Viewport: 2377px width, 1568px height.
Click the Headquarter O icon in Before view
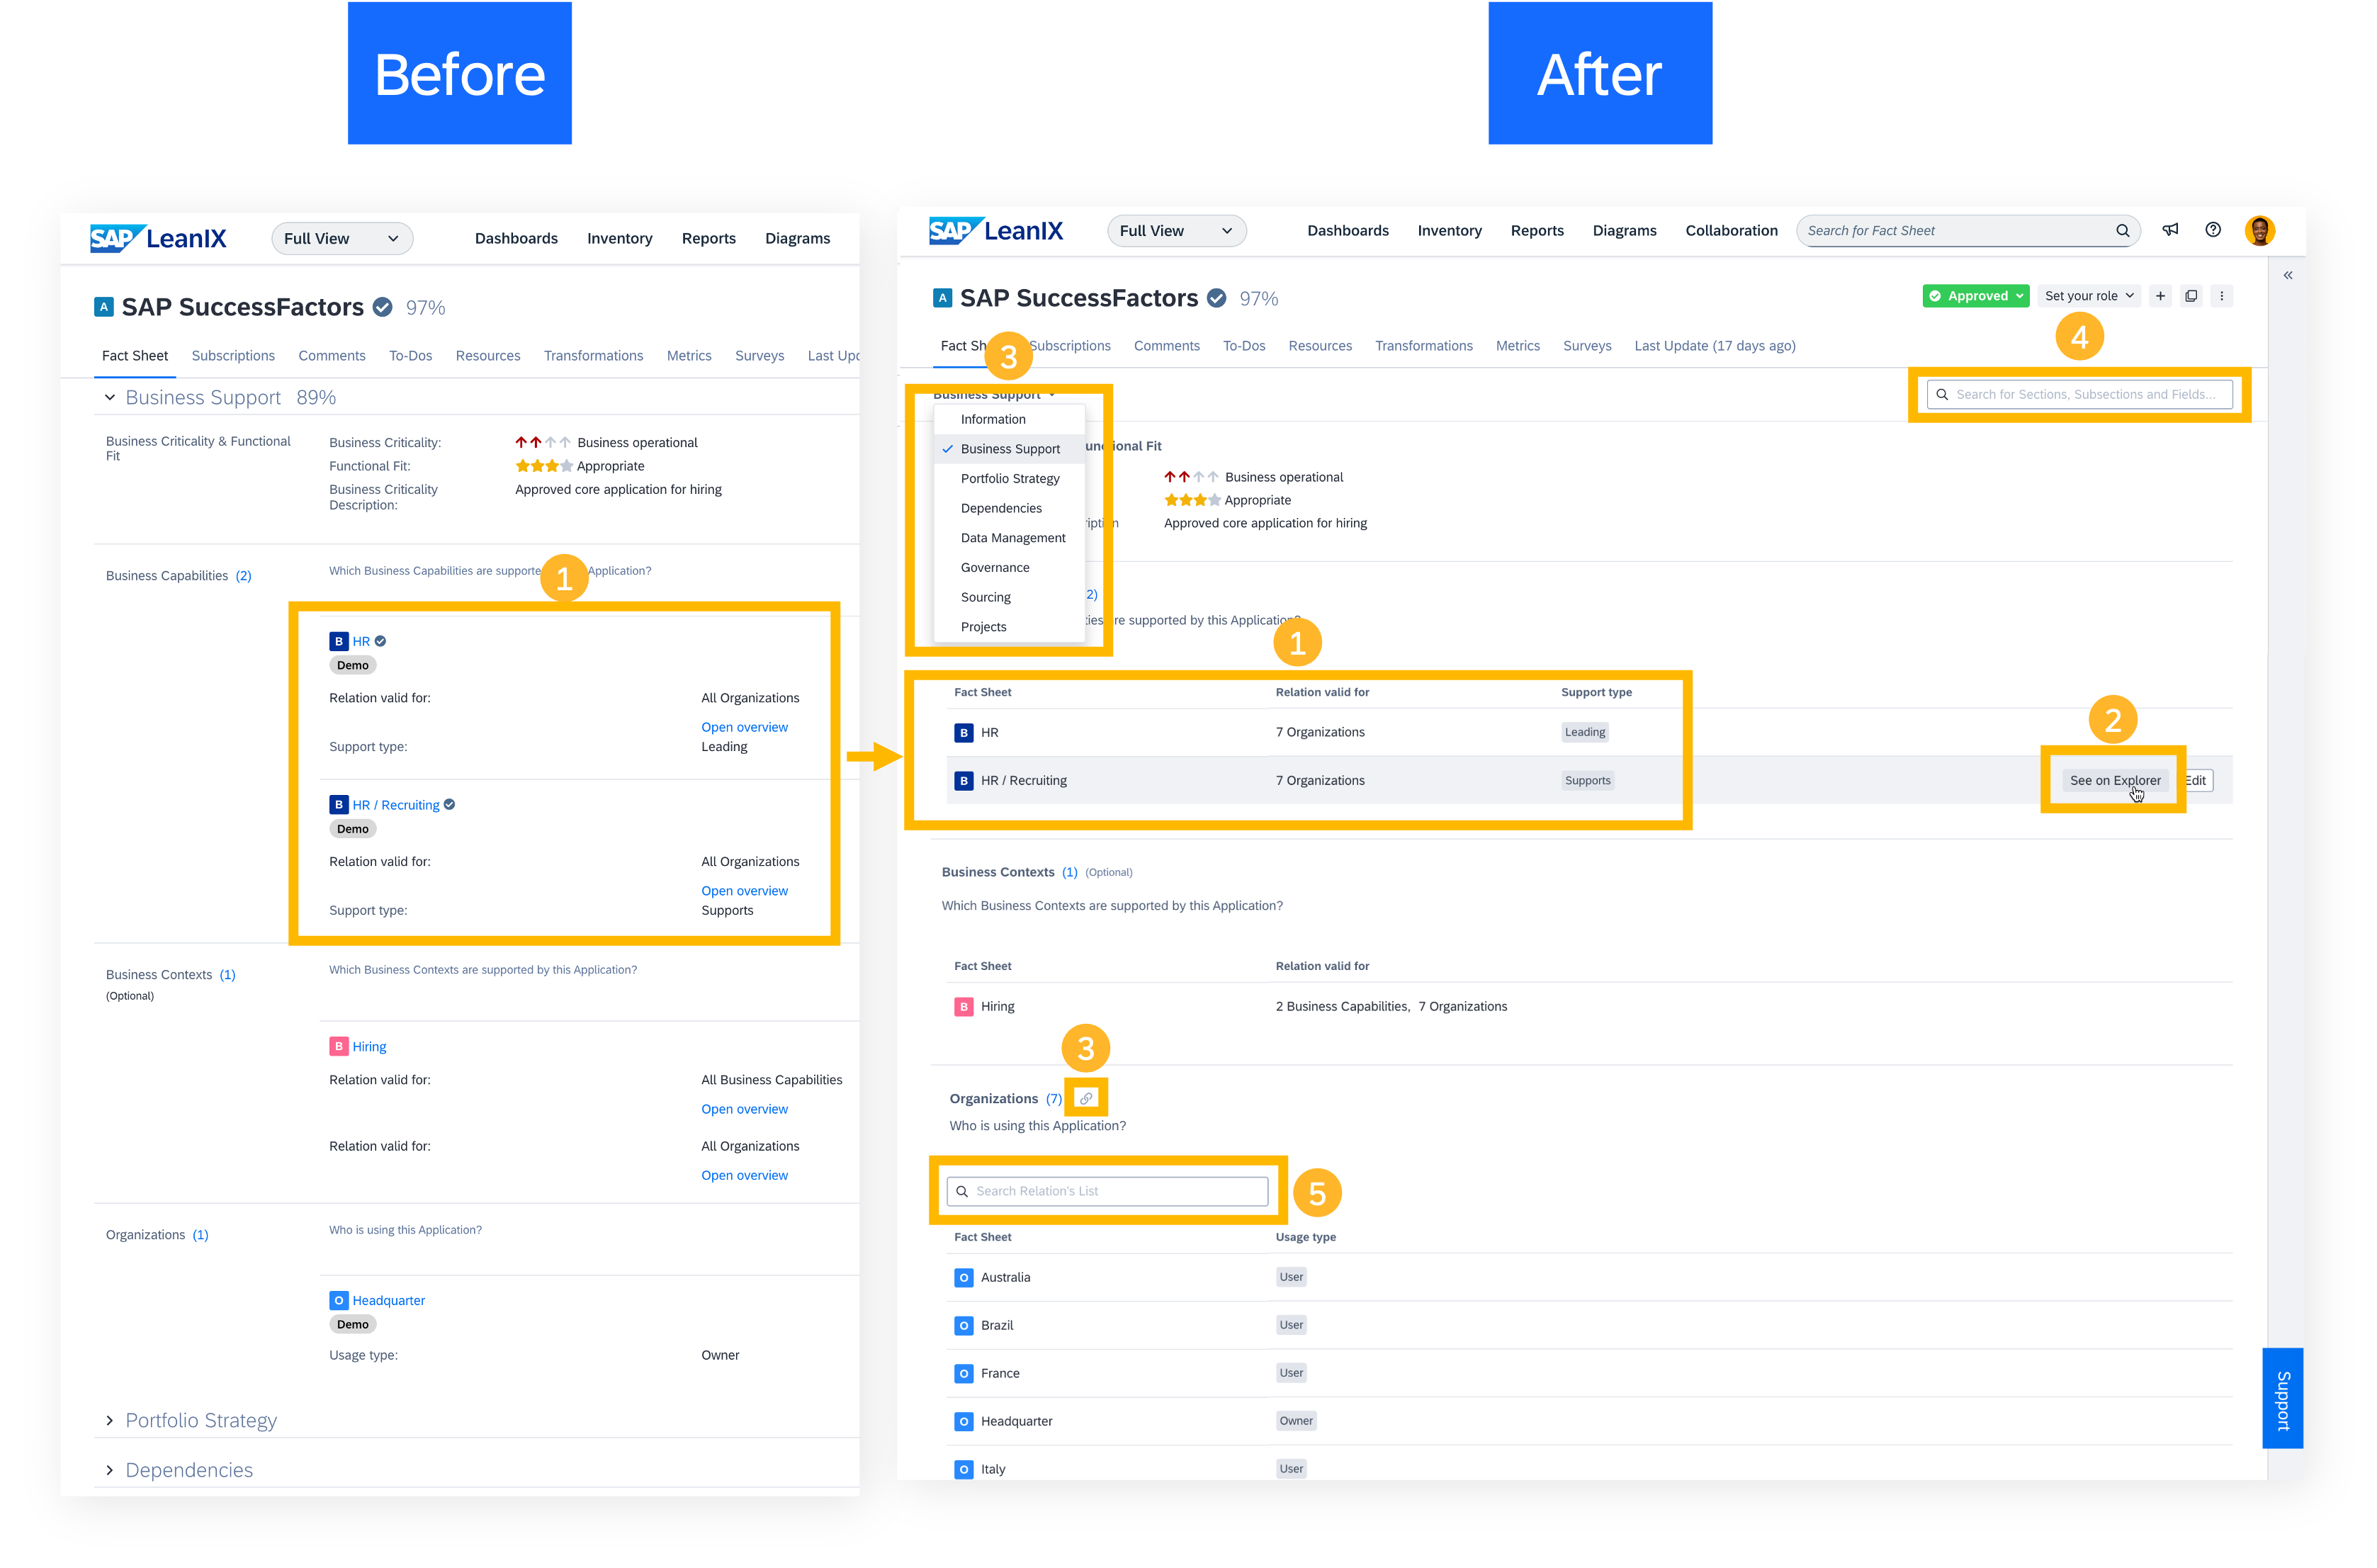tap(339, 1300)
